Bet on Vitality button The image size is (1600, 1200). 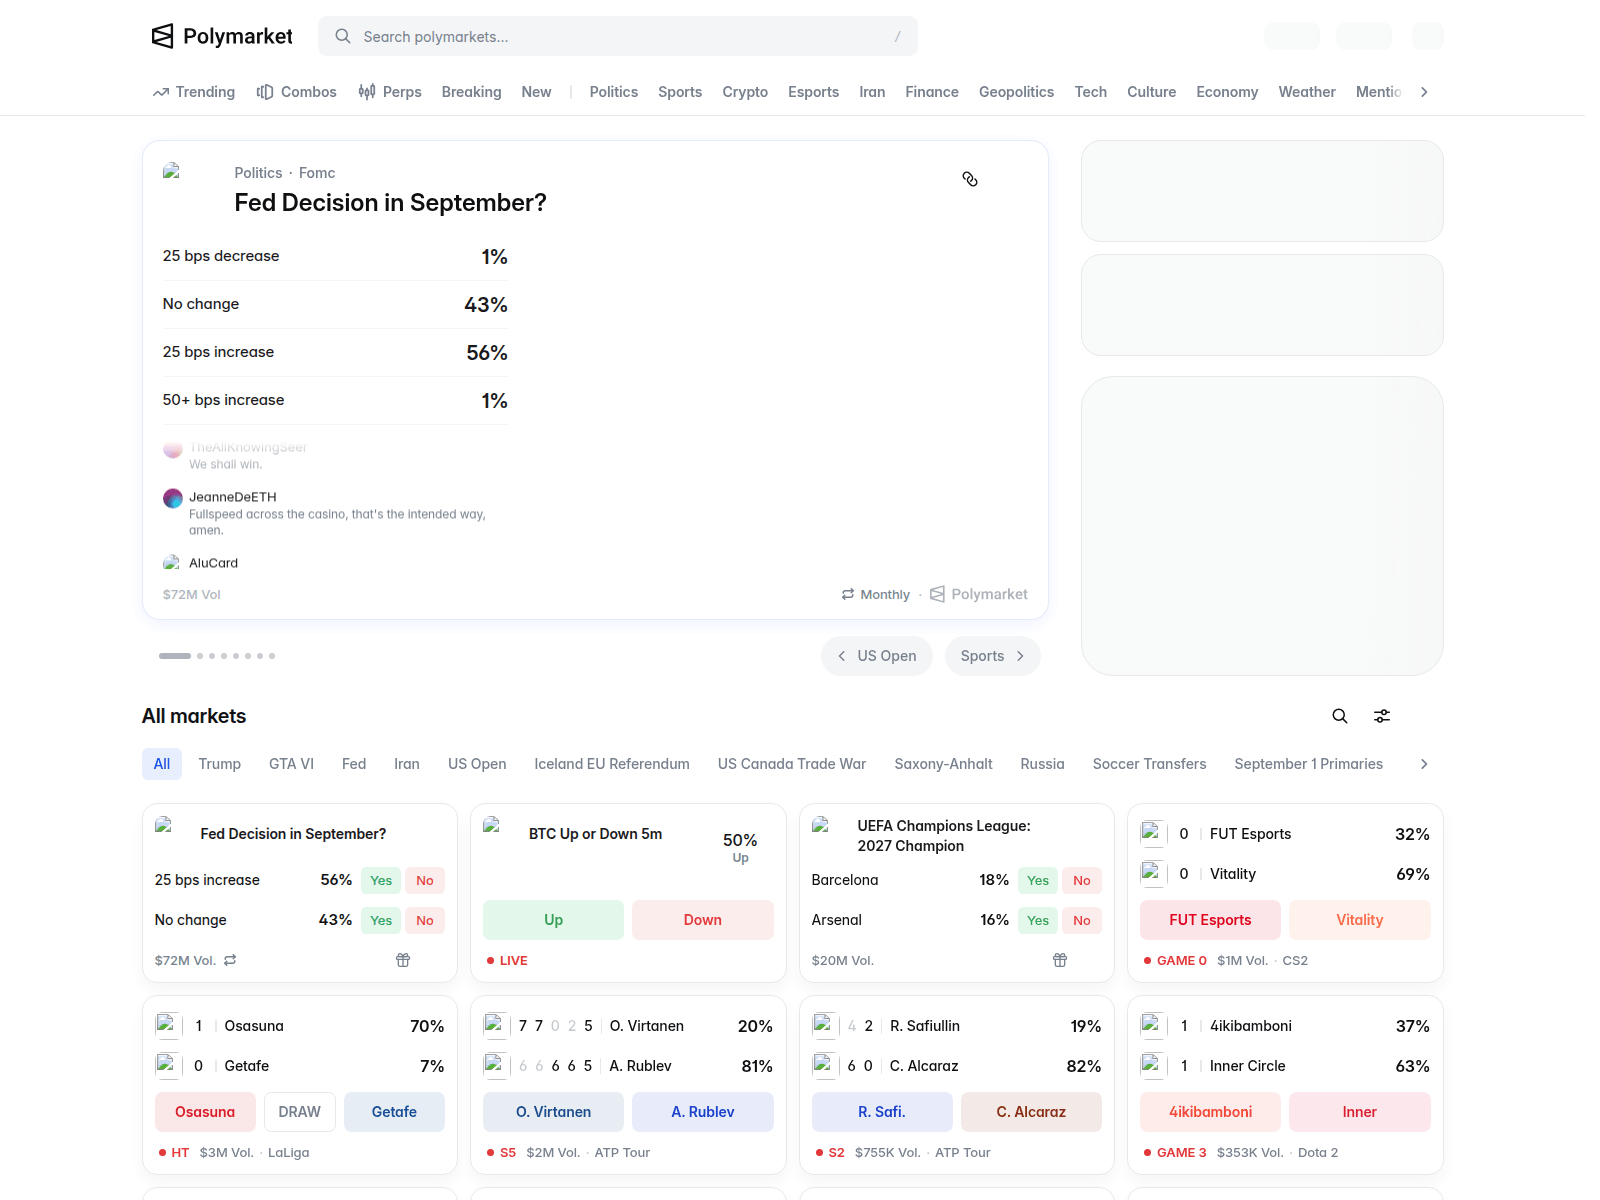(1360, 920)
